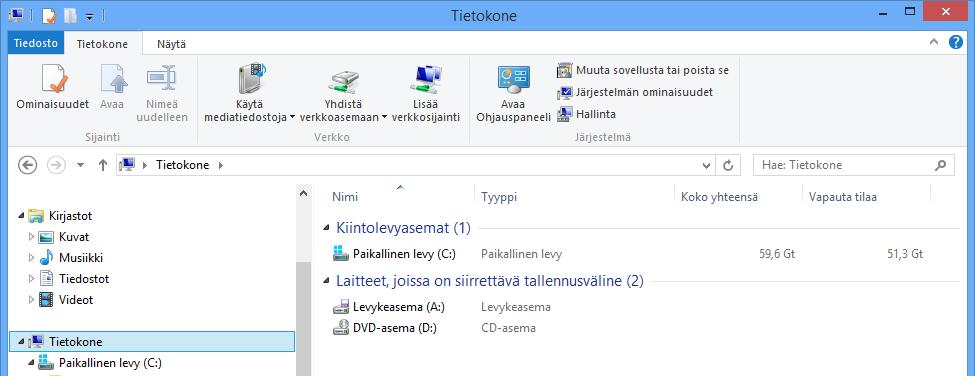Screen dimensions: 975x376
Task: Click Lisää verkkosijainti button
Action: click(425, 94)
